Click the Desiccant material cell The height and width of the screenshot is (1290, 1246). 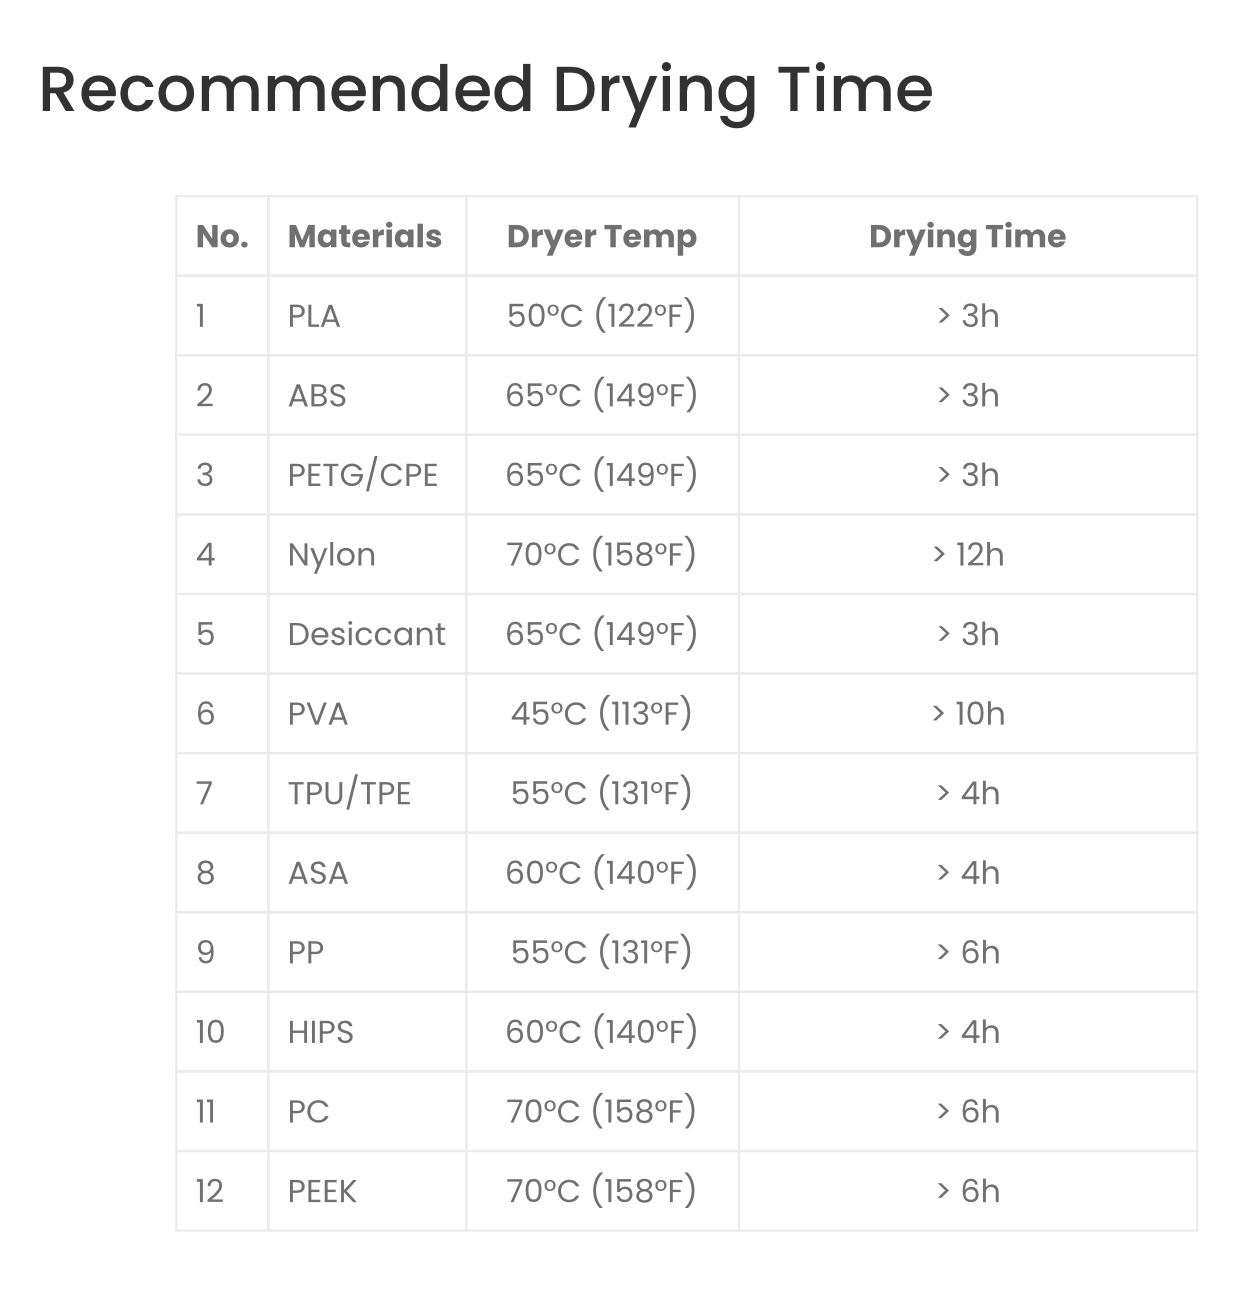[x=366, y=634]
